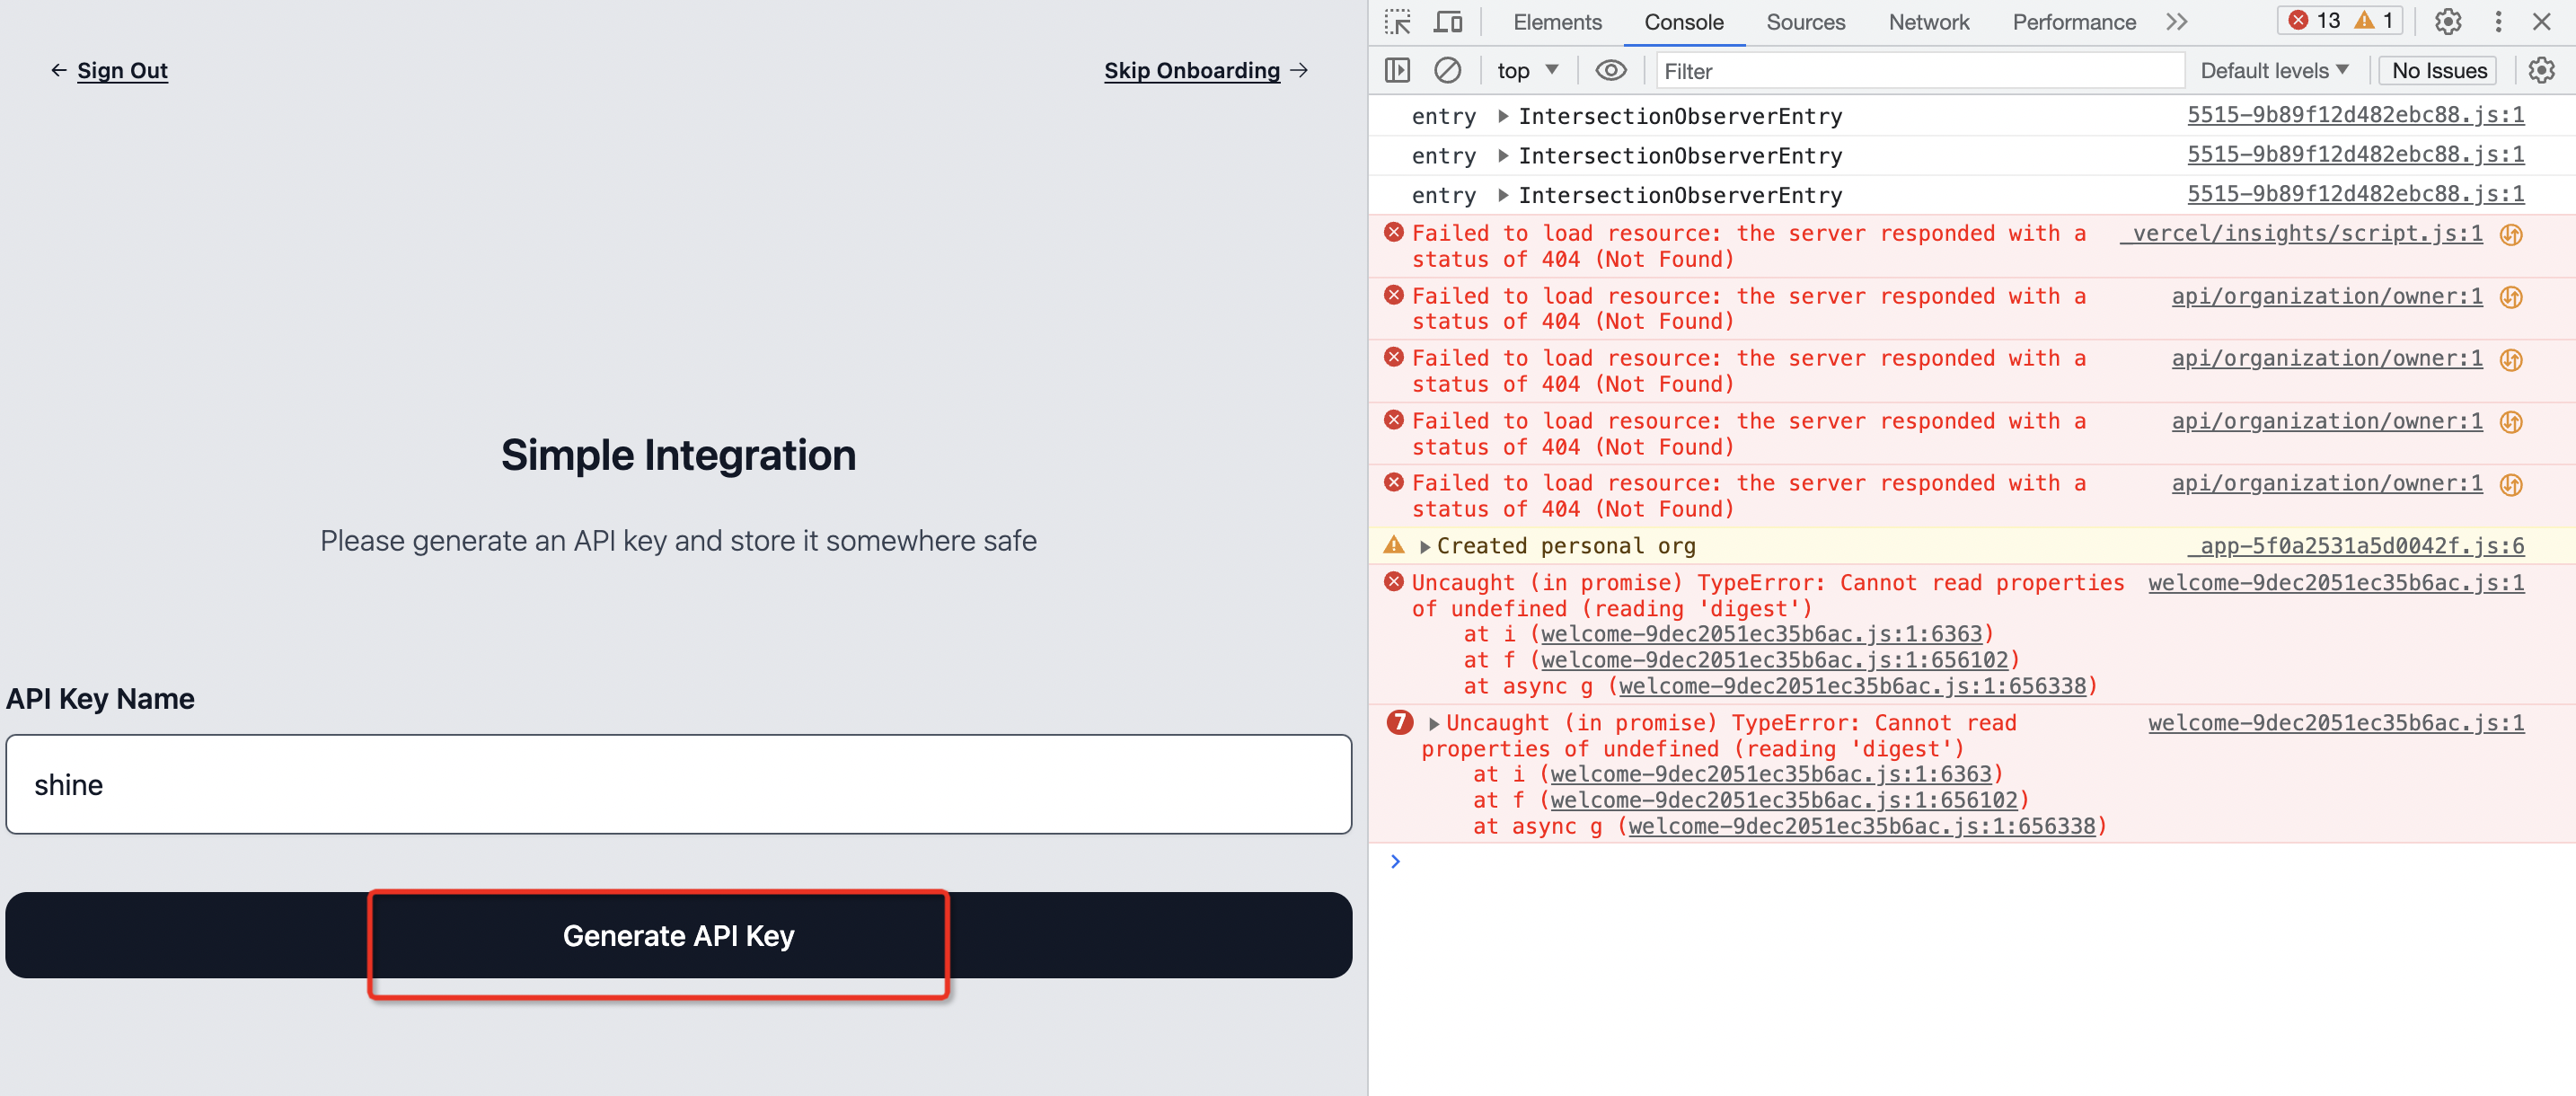
Task: Click inside the API Key Name field
Action: [679, 784]
